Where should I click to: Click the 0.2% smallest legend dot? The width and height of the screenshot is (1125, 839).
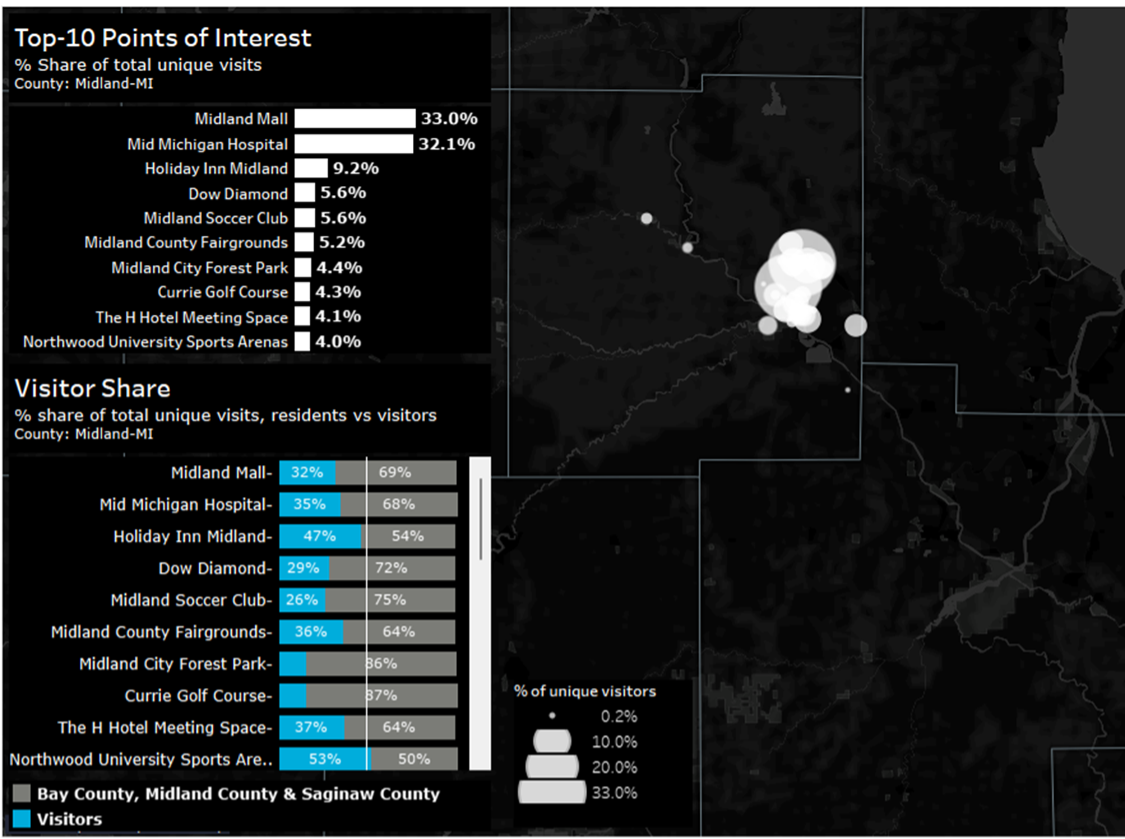[x=551, y=717]
